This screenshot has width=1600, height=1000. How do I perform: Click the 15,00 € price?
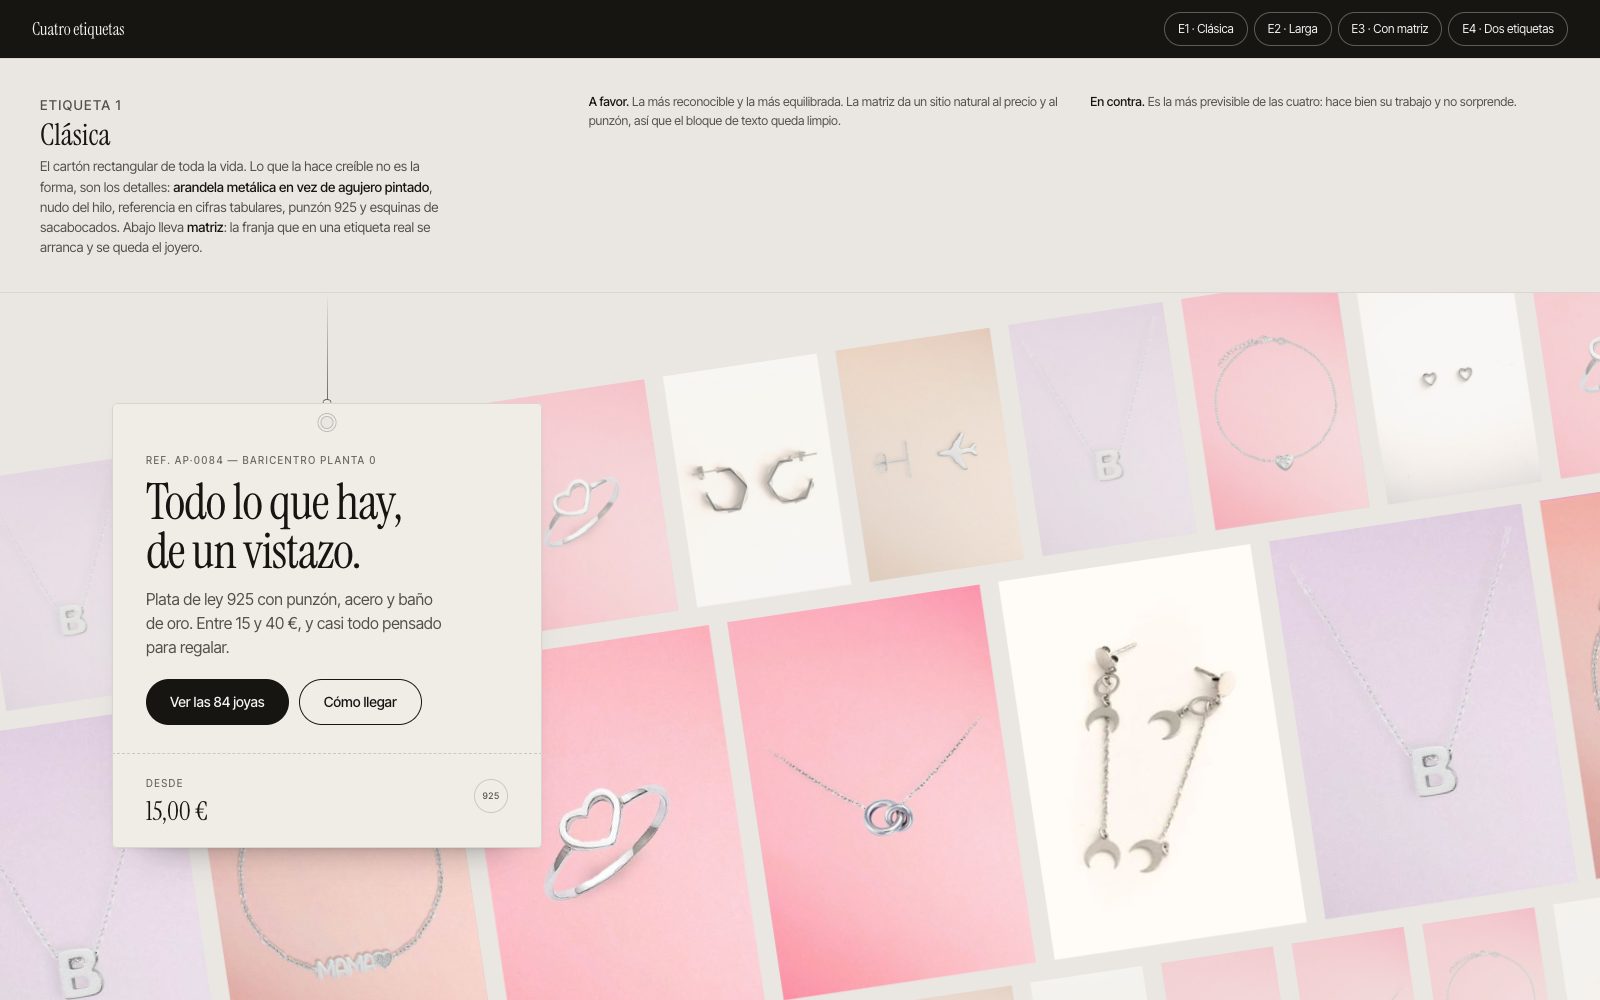tap(177, 811)
